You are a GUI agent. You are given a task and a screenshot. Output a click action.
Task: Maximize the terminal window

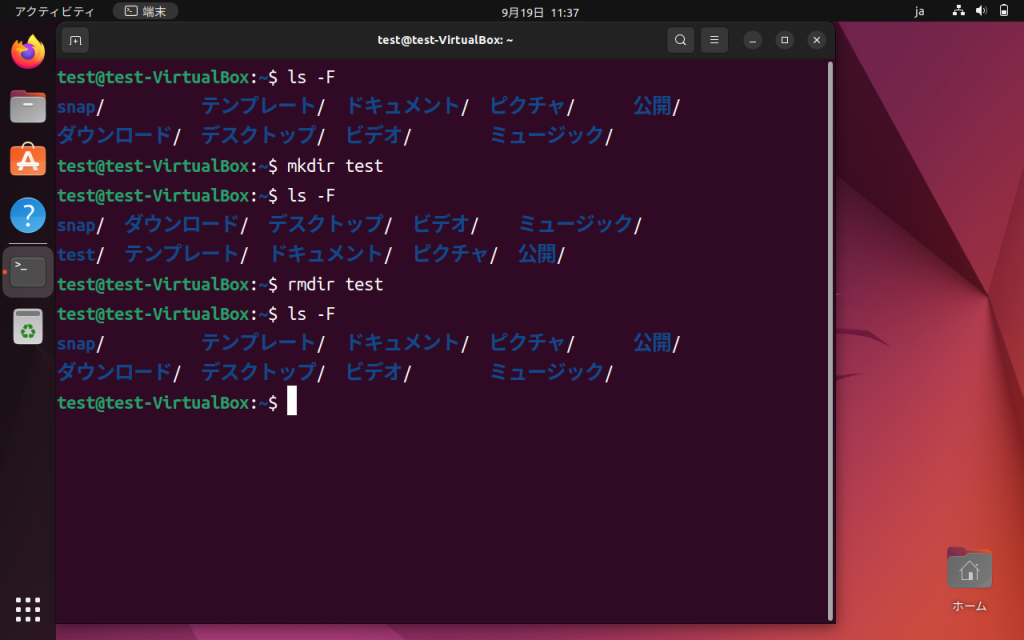(x=785, y=40)
